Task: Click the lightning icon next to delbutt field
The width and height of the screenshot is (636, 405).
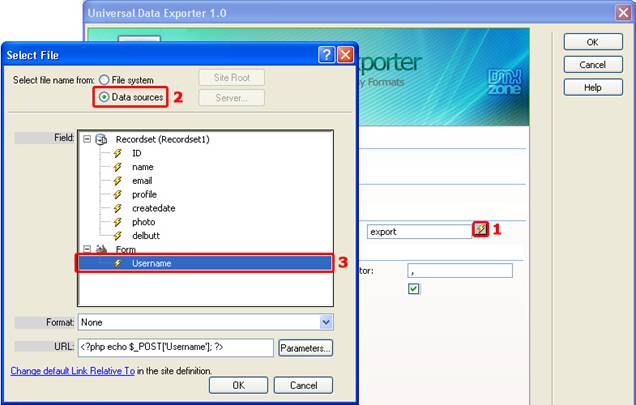Action: point(118,236)
